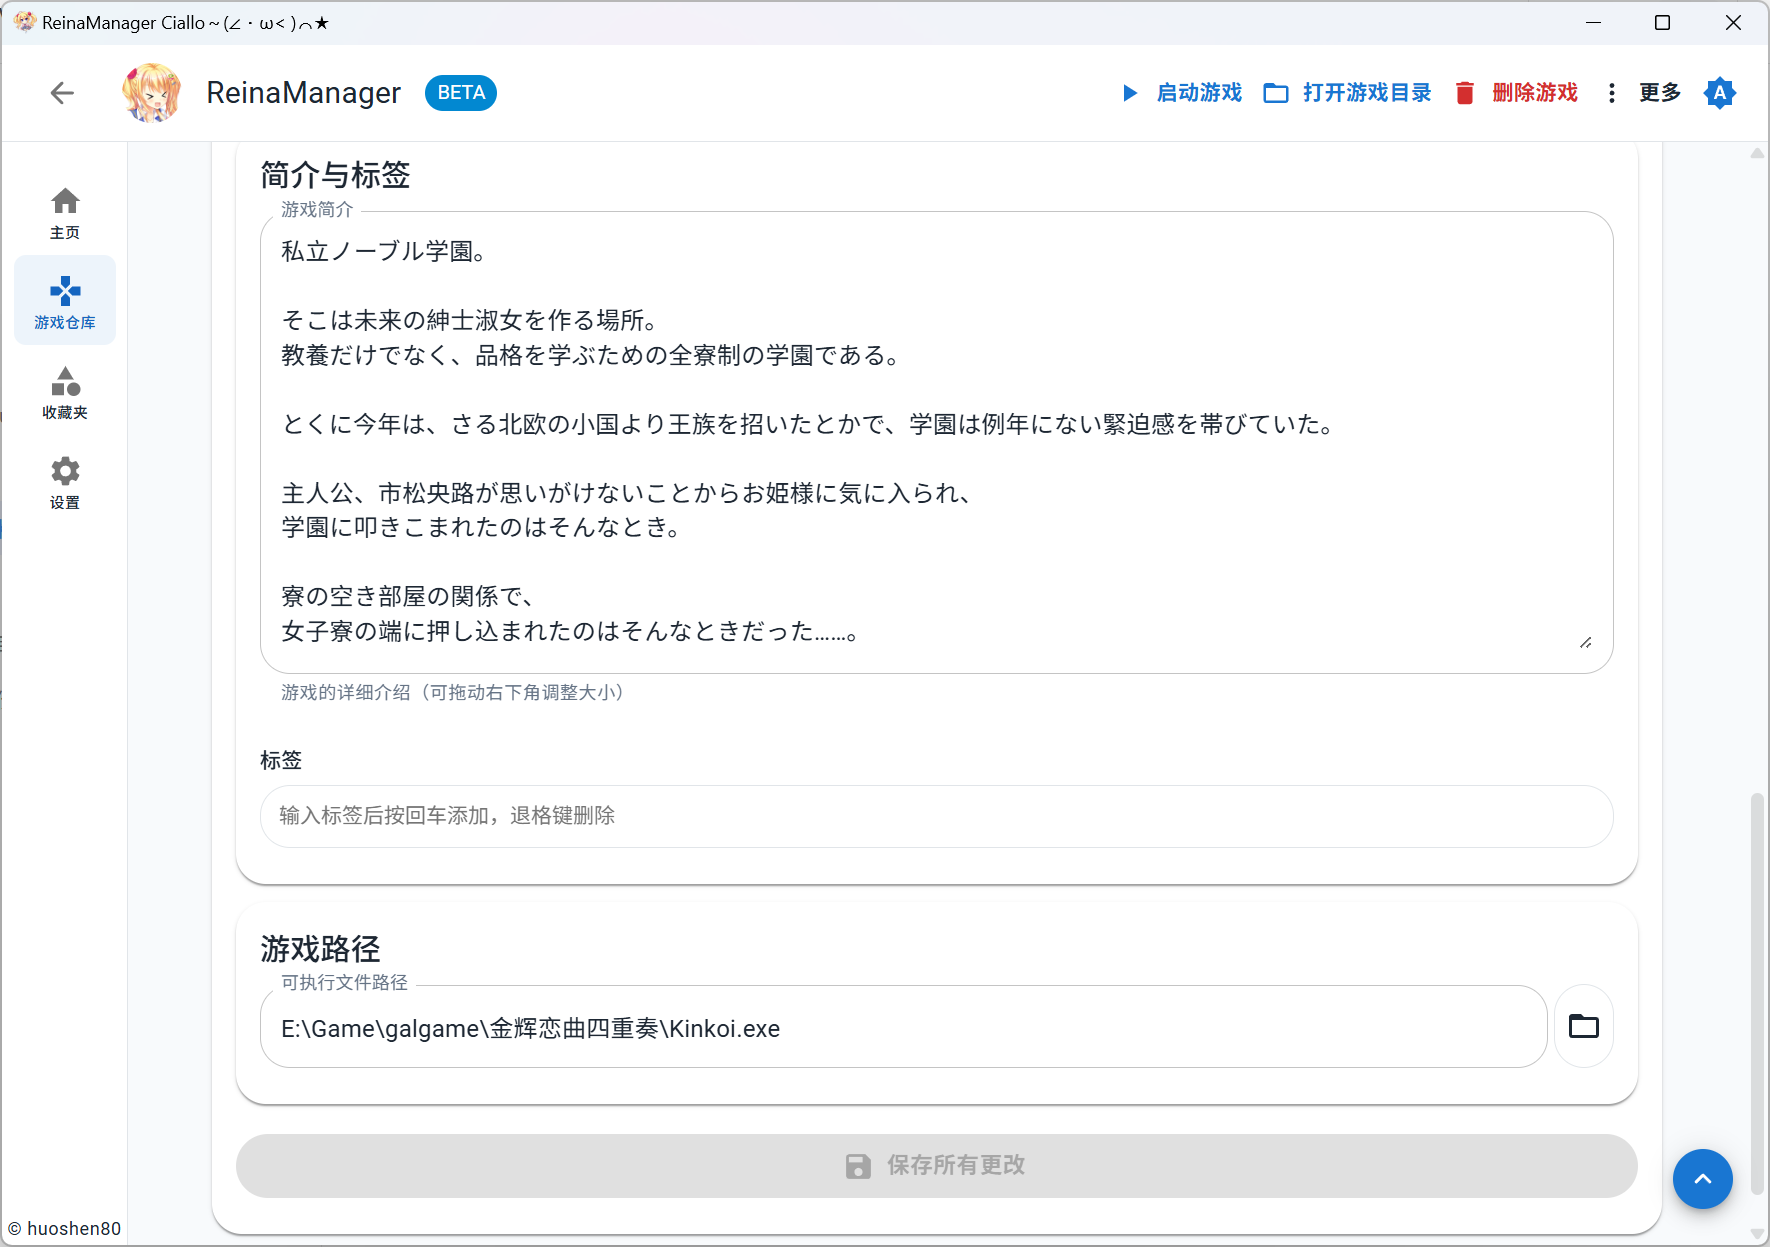
Task: Click the line 女子寮の端に押し込まれた
Action: (571, 631)
